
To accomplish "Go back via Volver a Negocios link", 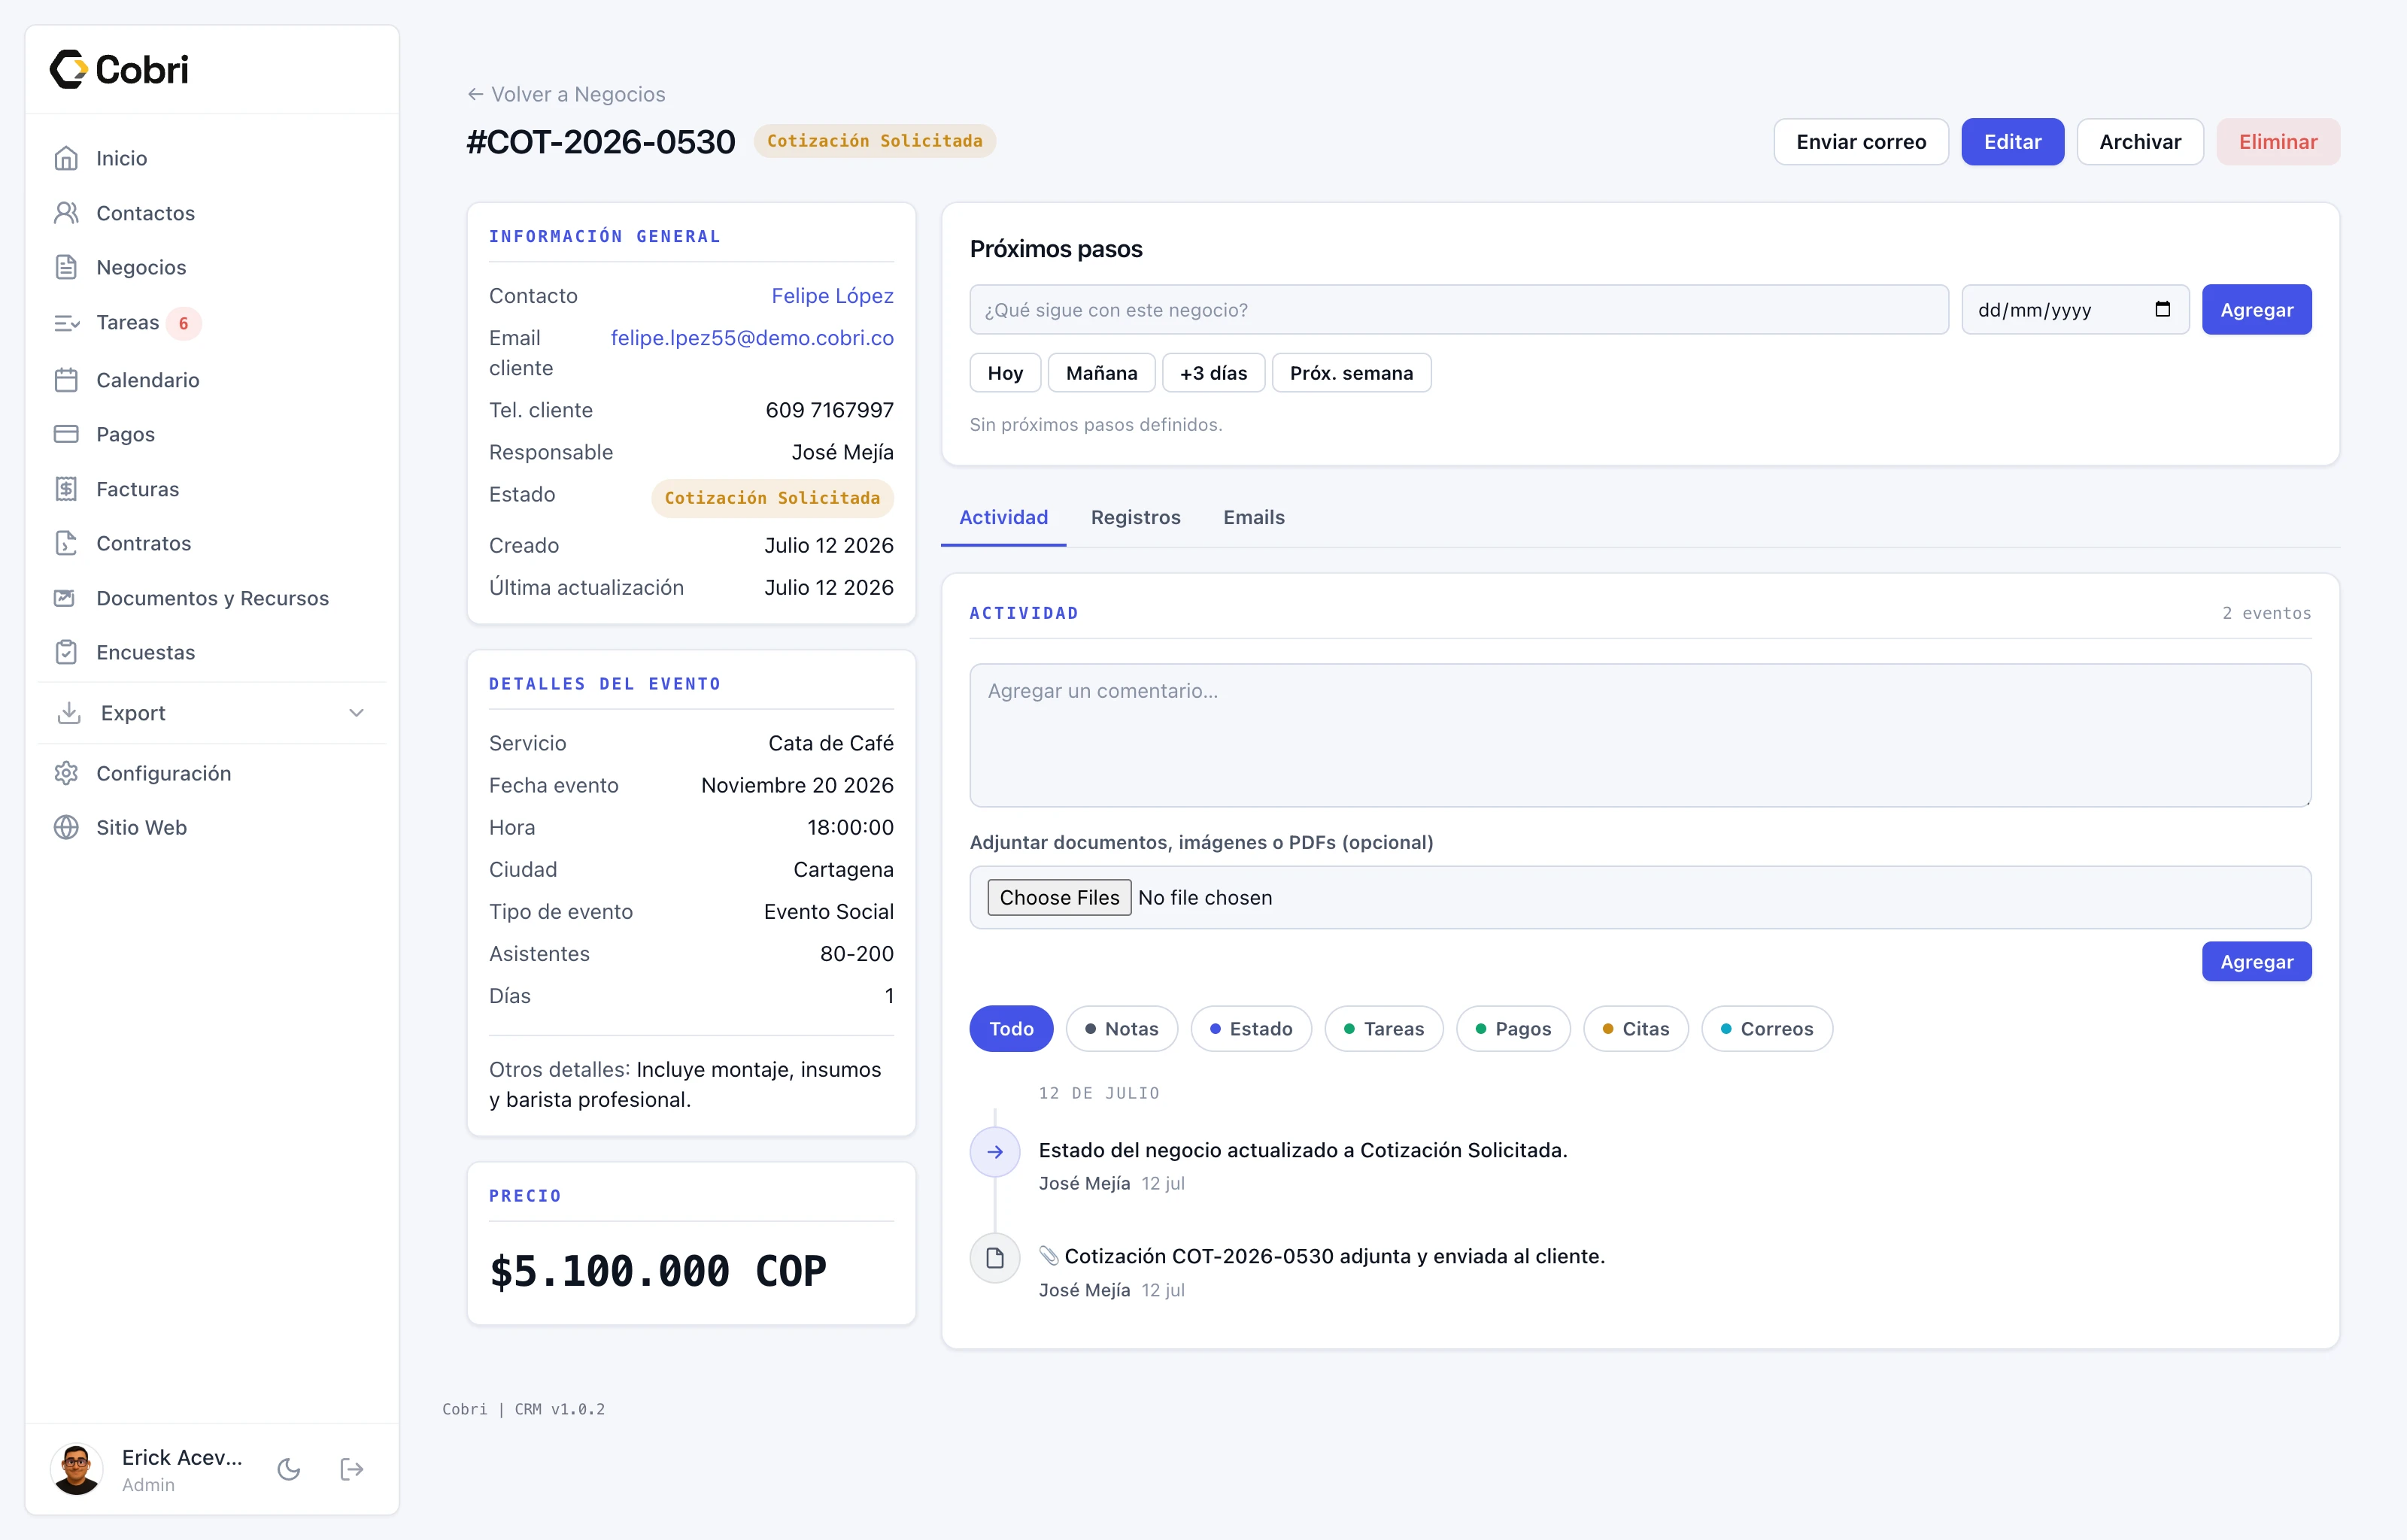I will coord(566,94).
